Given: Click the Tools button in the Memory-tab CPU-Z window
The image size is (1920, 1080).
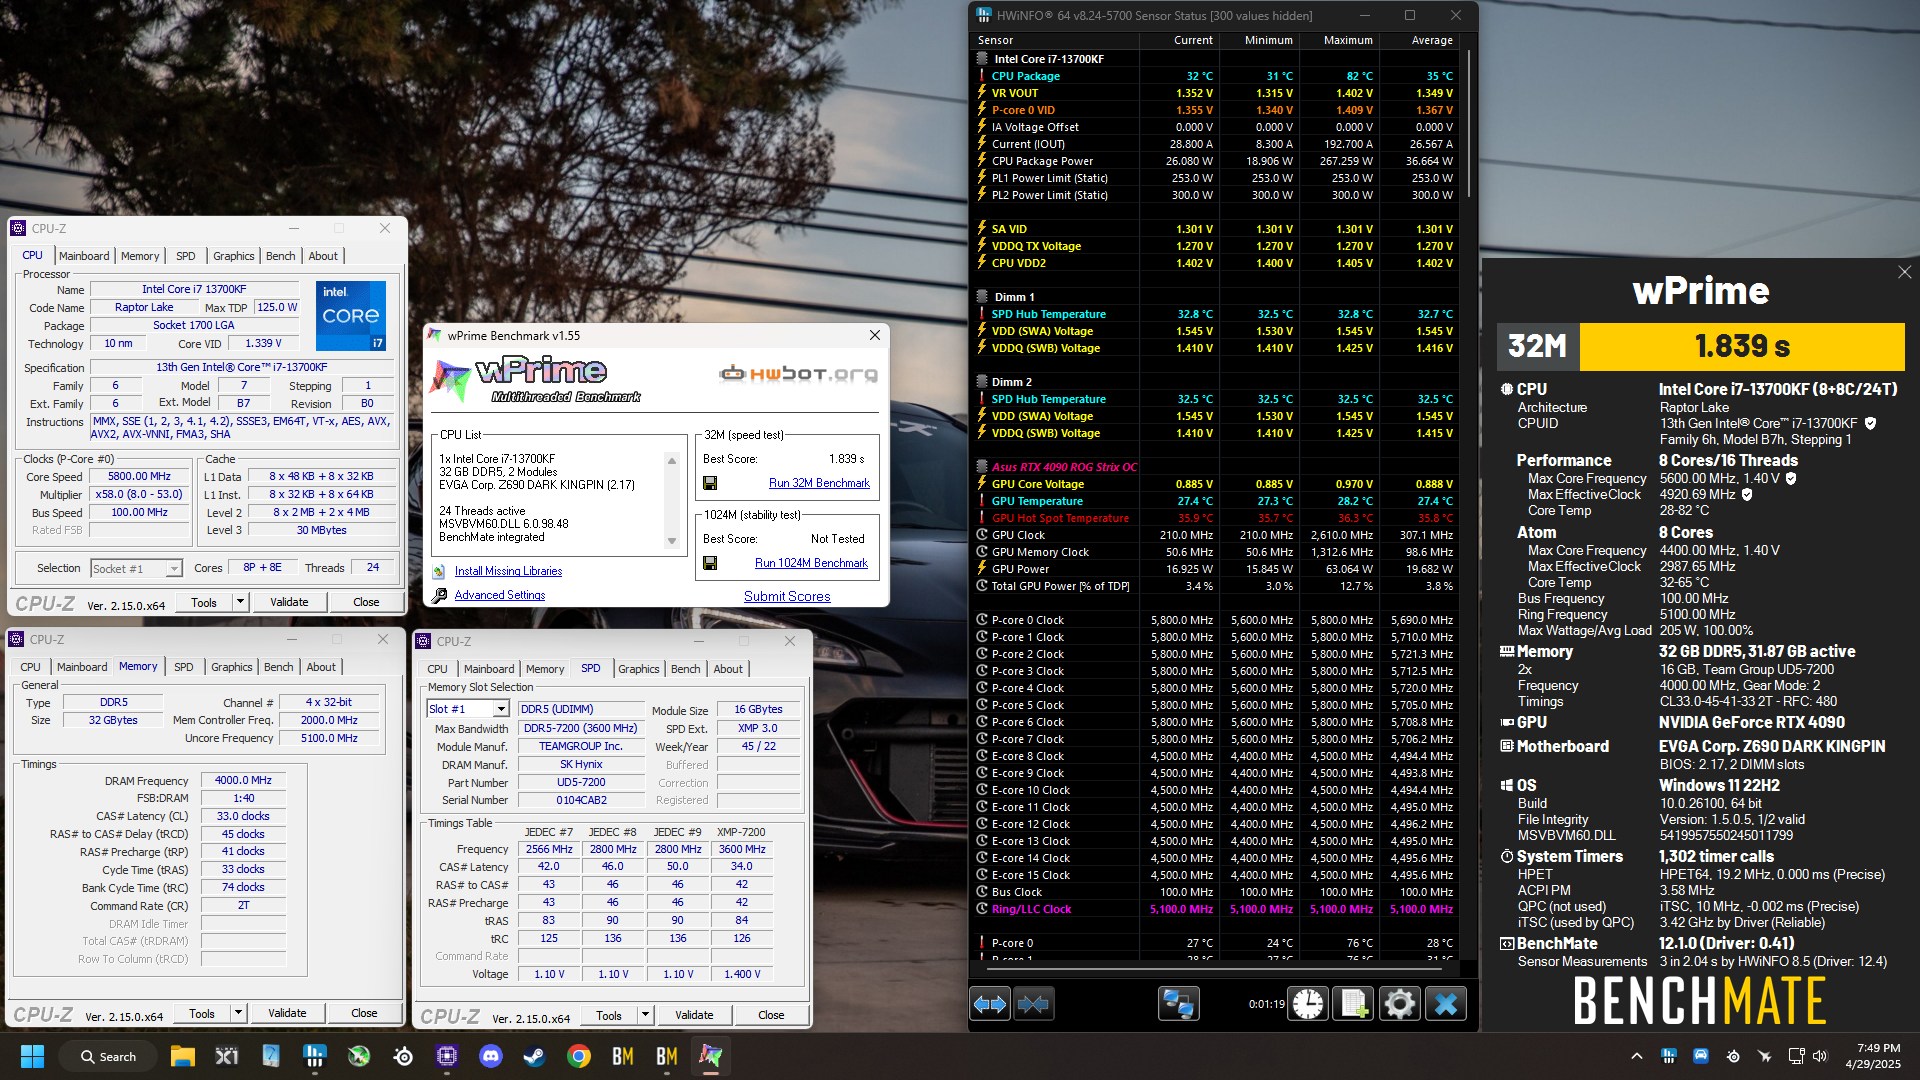Looking at the screenshot, I should (x=202, y=1013).
